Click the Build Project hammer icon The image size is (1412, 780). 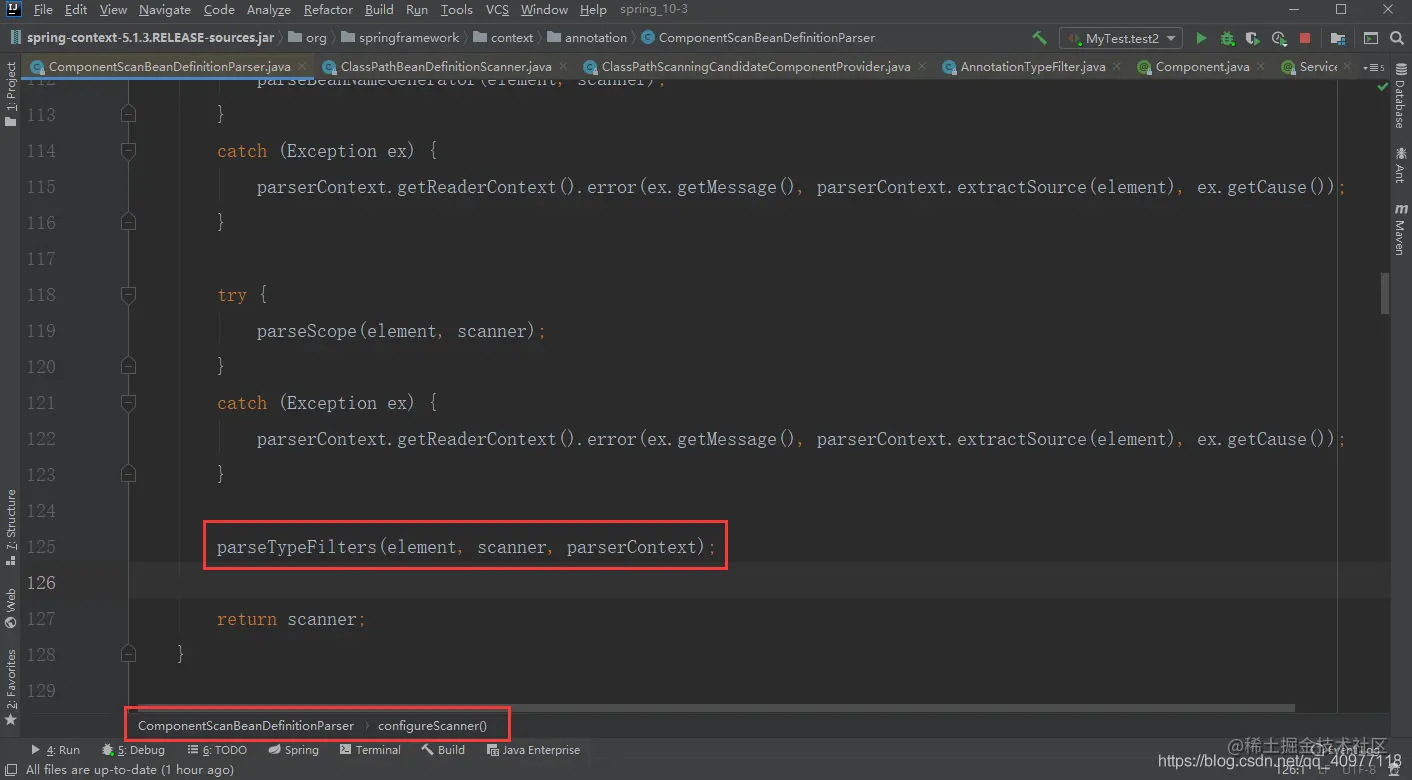(1040, 38)
